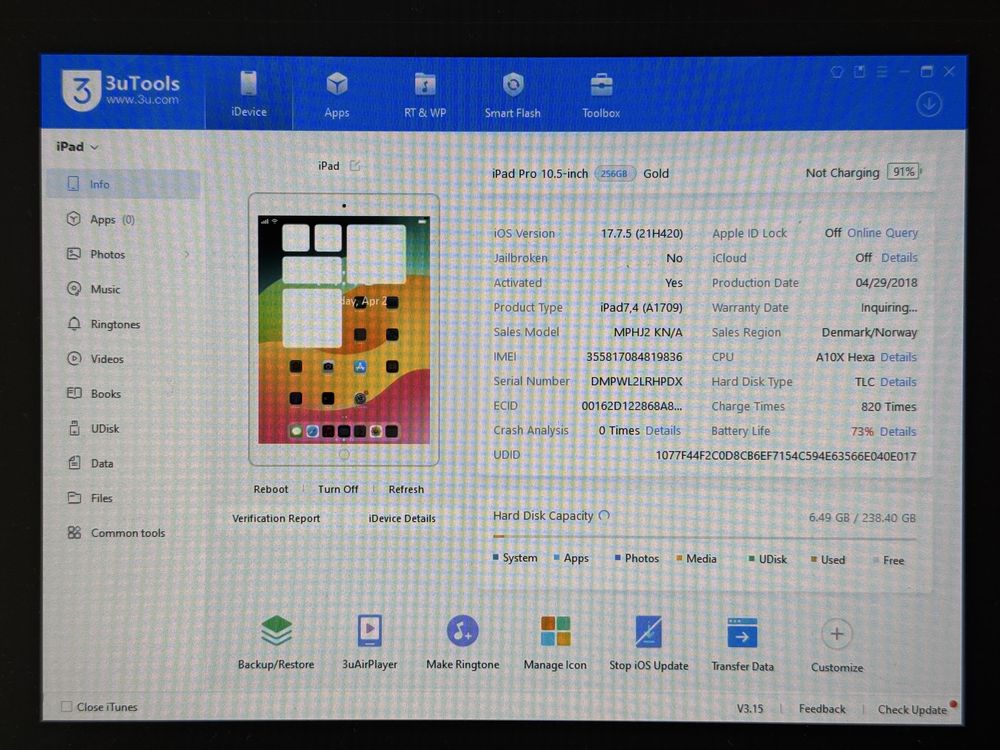The width and height of the screenshot is (1000, 750).
Task: Open the Toolbox tab
Action: tap(601, 95)
